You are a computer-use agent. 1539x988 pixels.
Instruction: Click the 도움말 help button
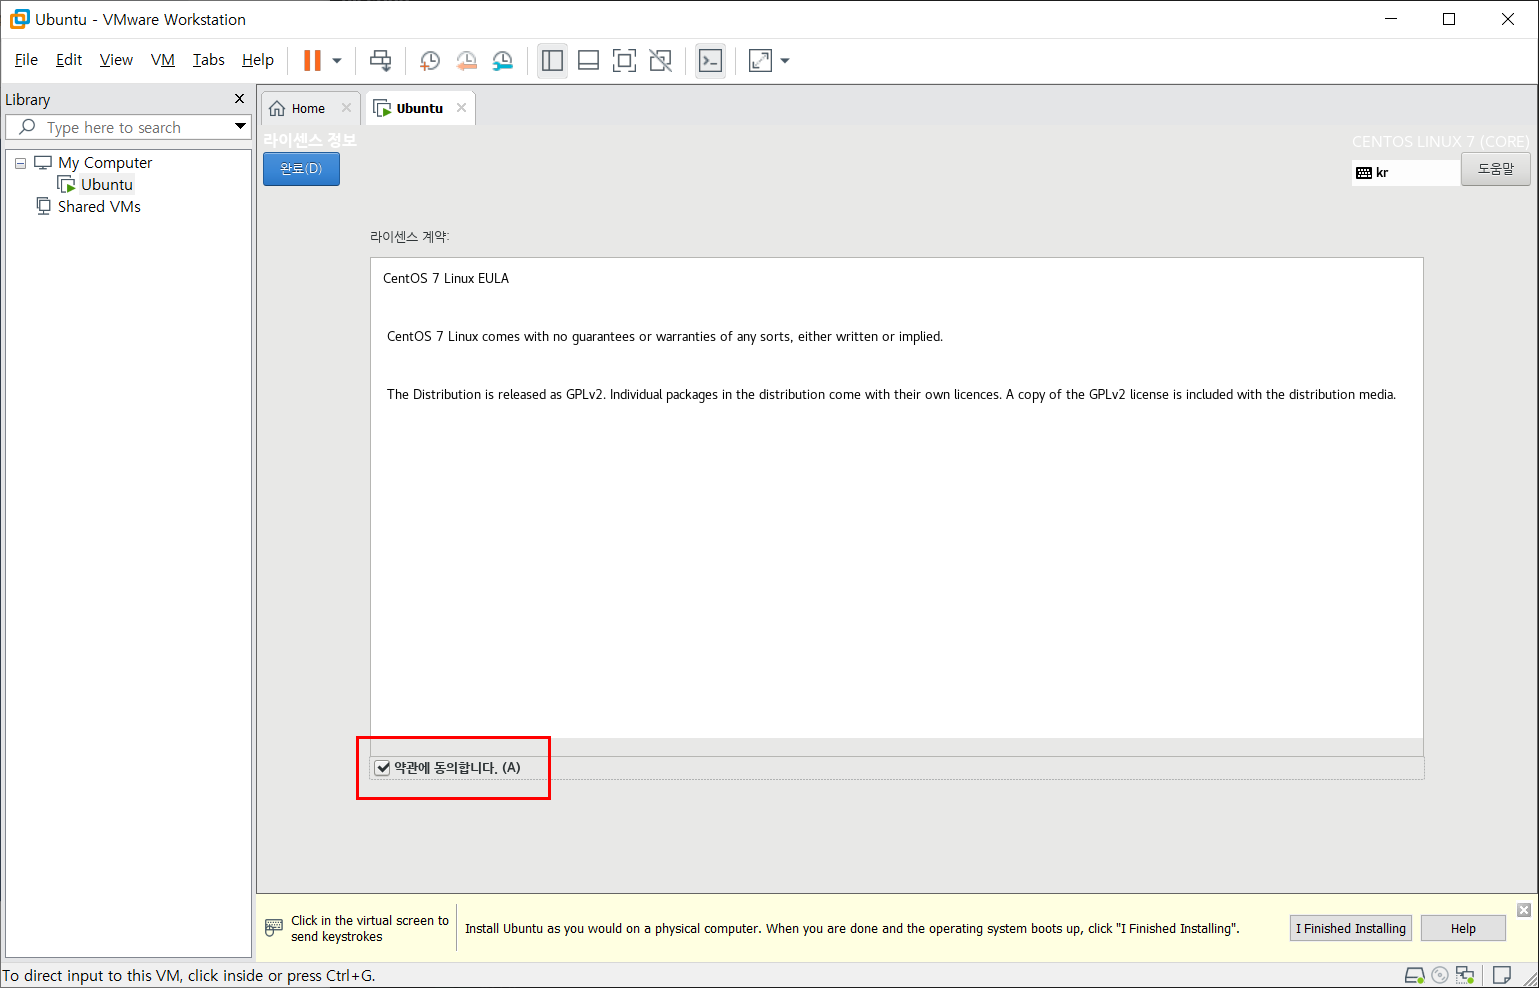(1495, 169)
